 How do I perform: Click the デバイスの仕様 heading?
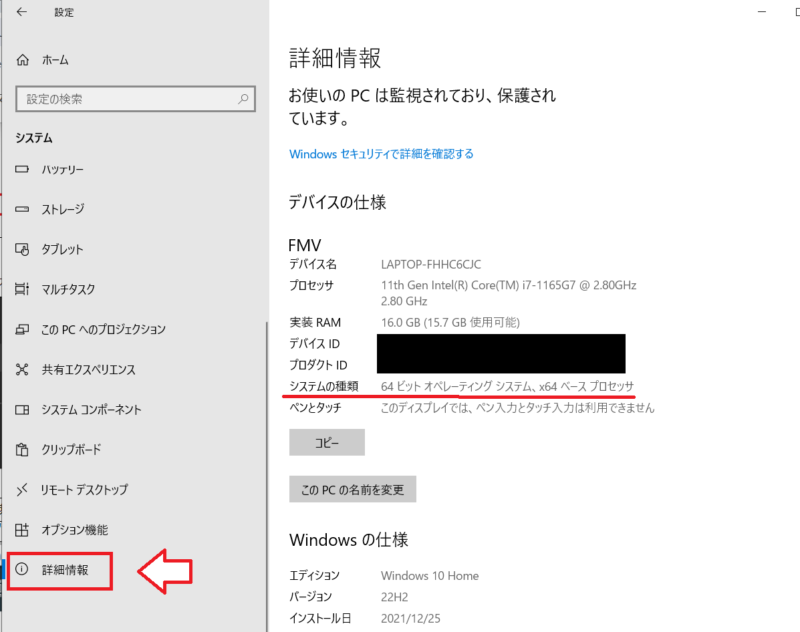[337, 202]
